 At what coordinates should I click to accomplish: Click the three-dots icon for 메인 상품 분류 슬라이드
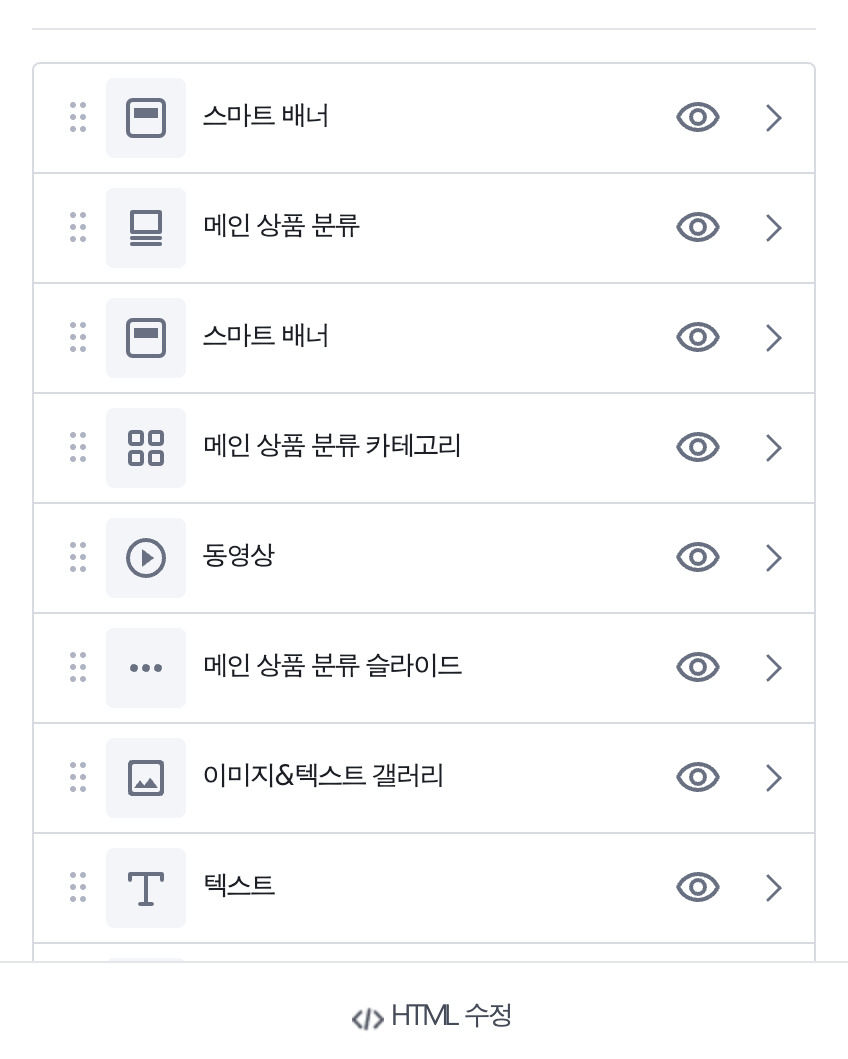pyautogui.click(x=146, y=668)
